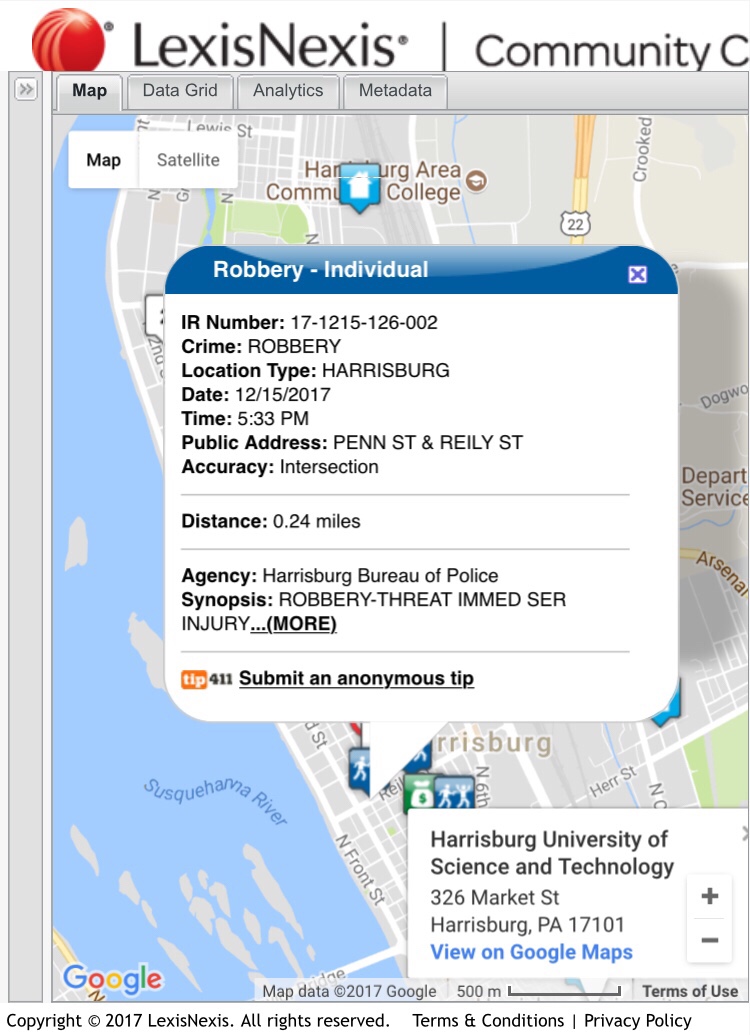Click the house marker near Community College
Screen dimensions: 750x1035
coord(359,186)
